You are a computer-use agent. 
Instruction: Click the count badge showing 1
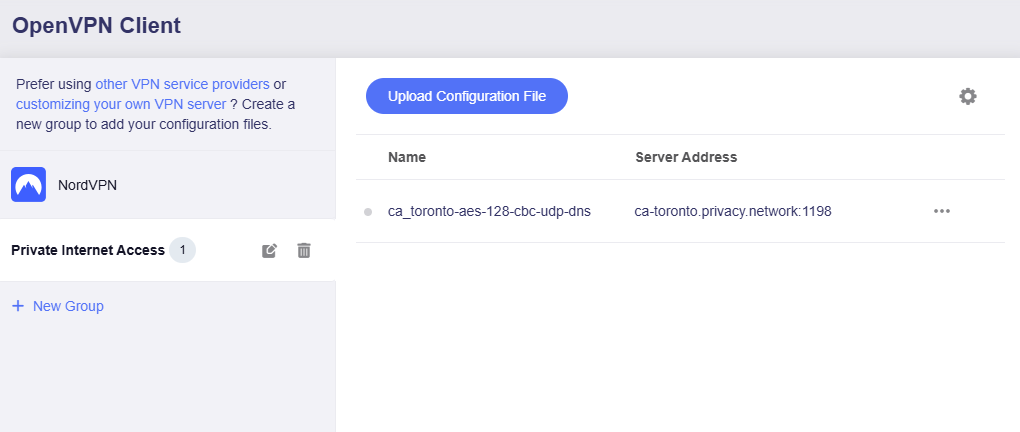click(182, 250)
